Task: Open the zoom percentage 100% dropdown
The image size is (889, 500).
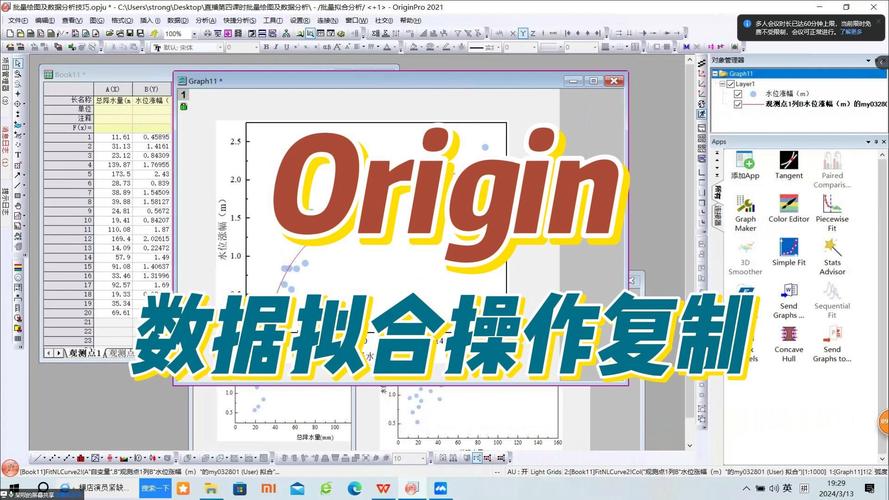Action: 194,34
